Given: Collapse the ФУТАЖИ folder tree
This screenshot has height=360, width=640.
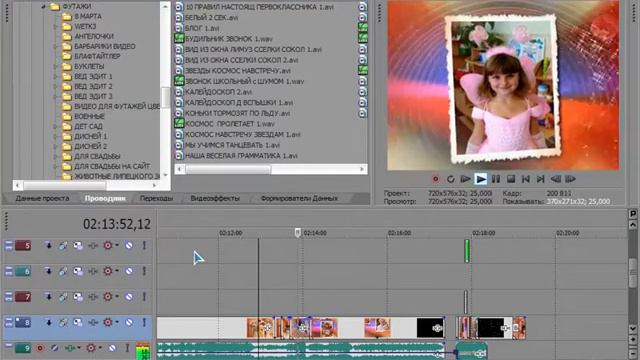Looking at the screenshot, I should coord(44,7).
